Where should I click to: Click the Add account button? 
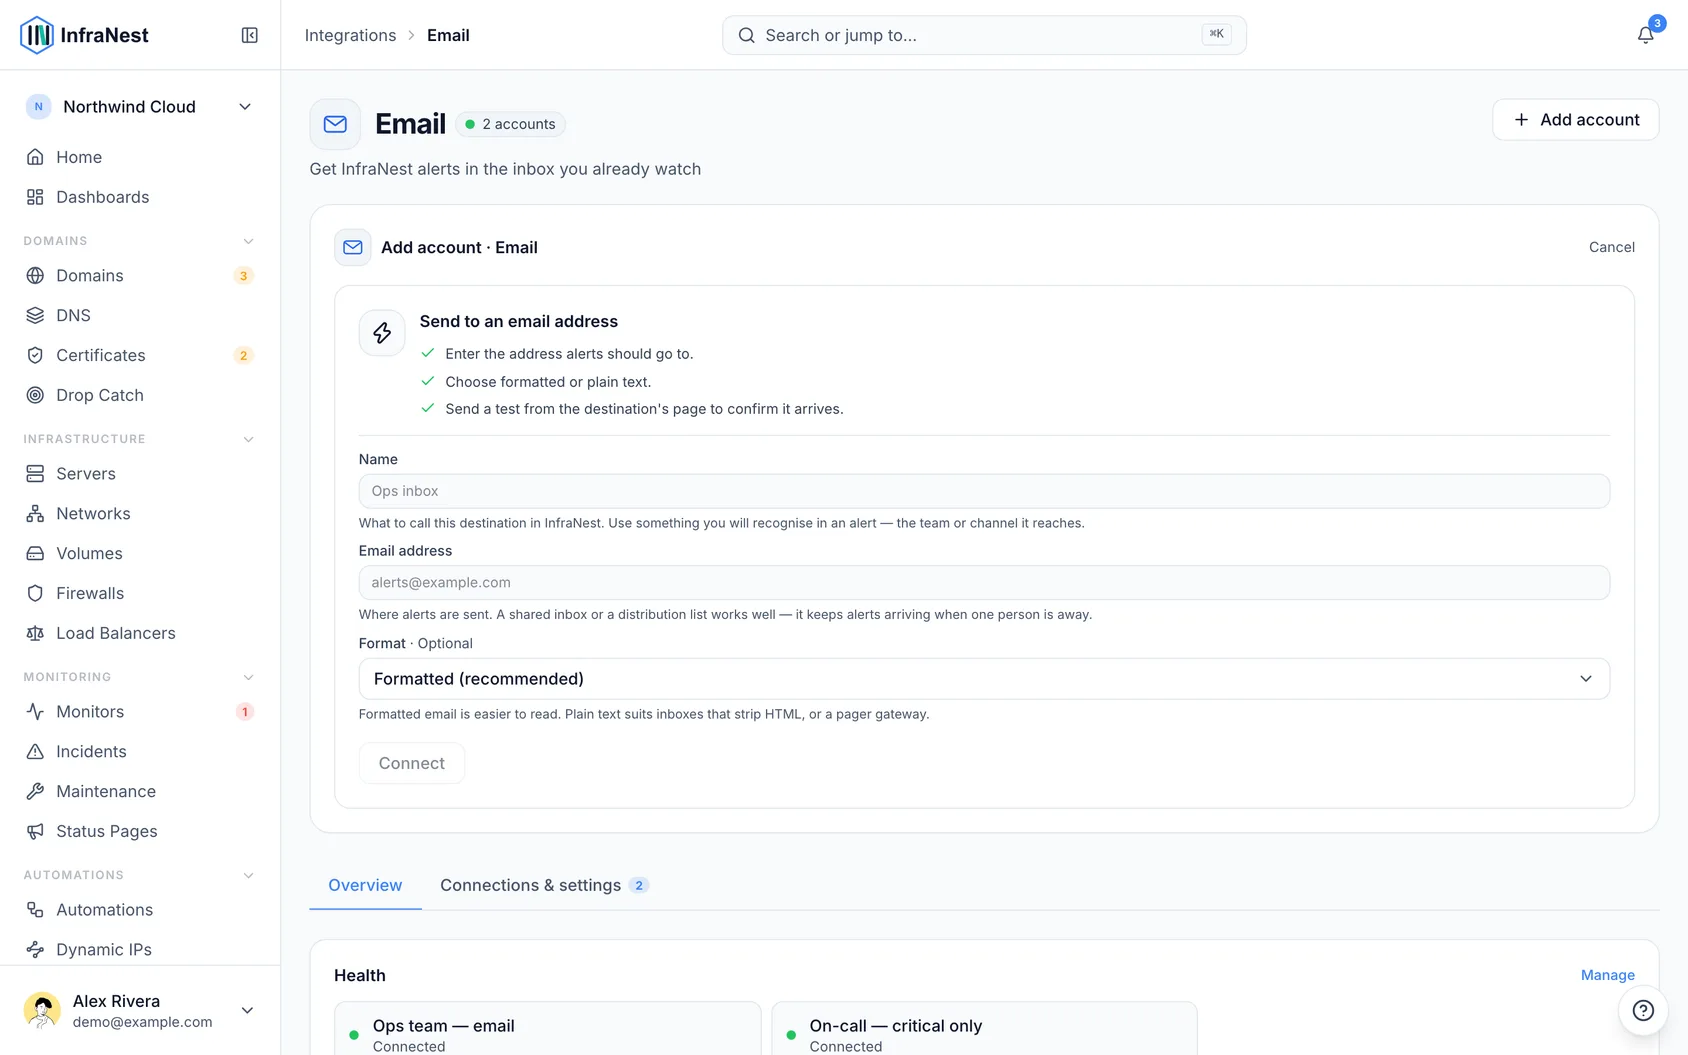(1576, 120)
